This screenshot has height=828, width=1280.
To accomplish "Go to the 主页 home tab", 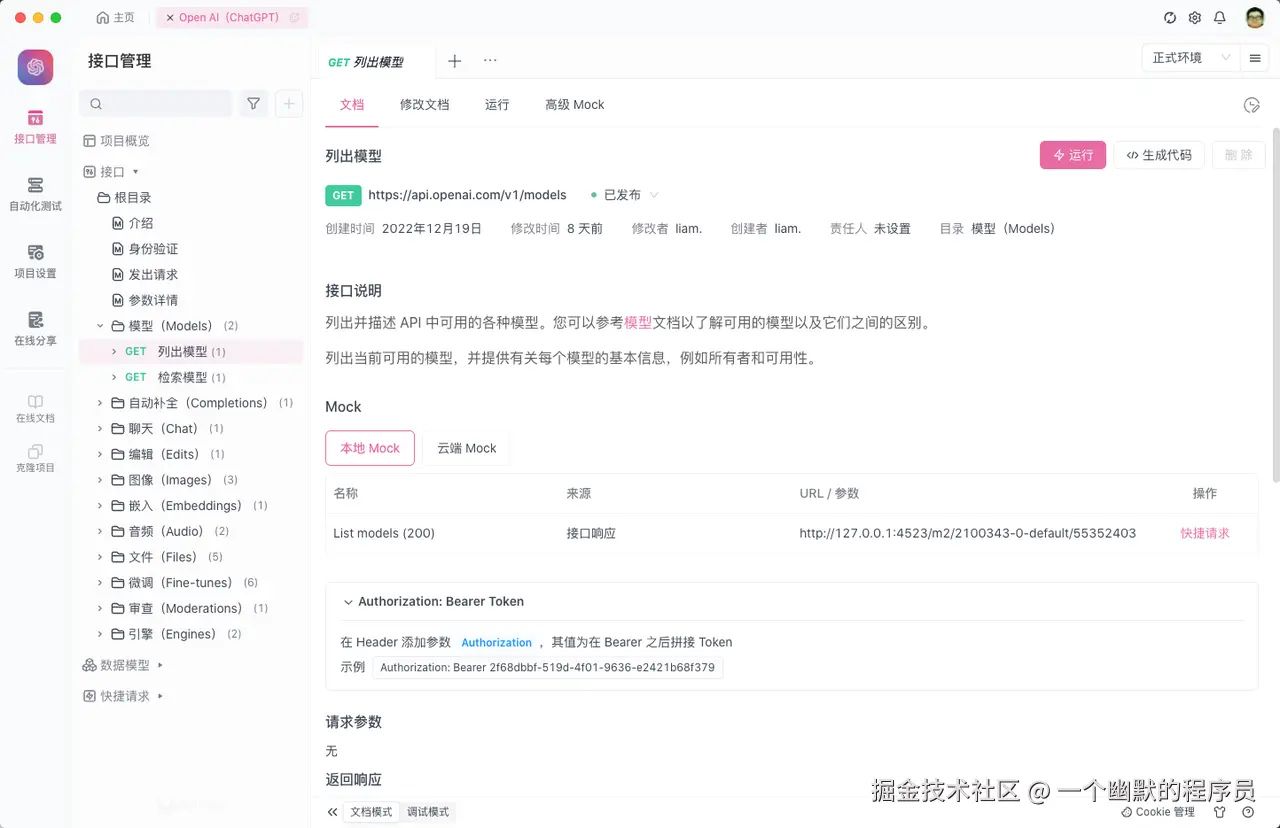I will click(115, 18).
